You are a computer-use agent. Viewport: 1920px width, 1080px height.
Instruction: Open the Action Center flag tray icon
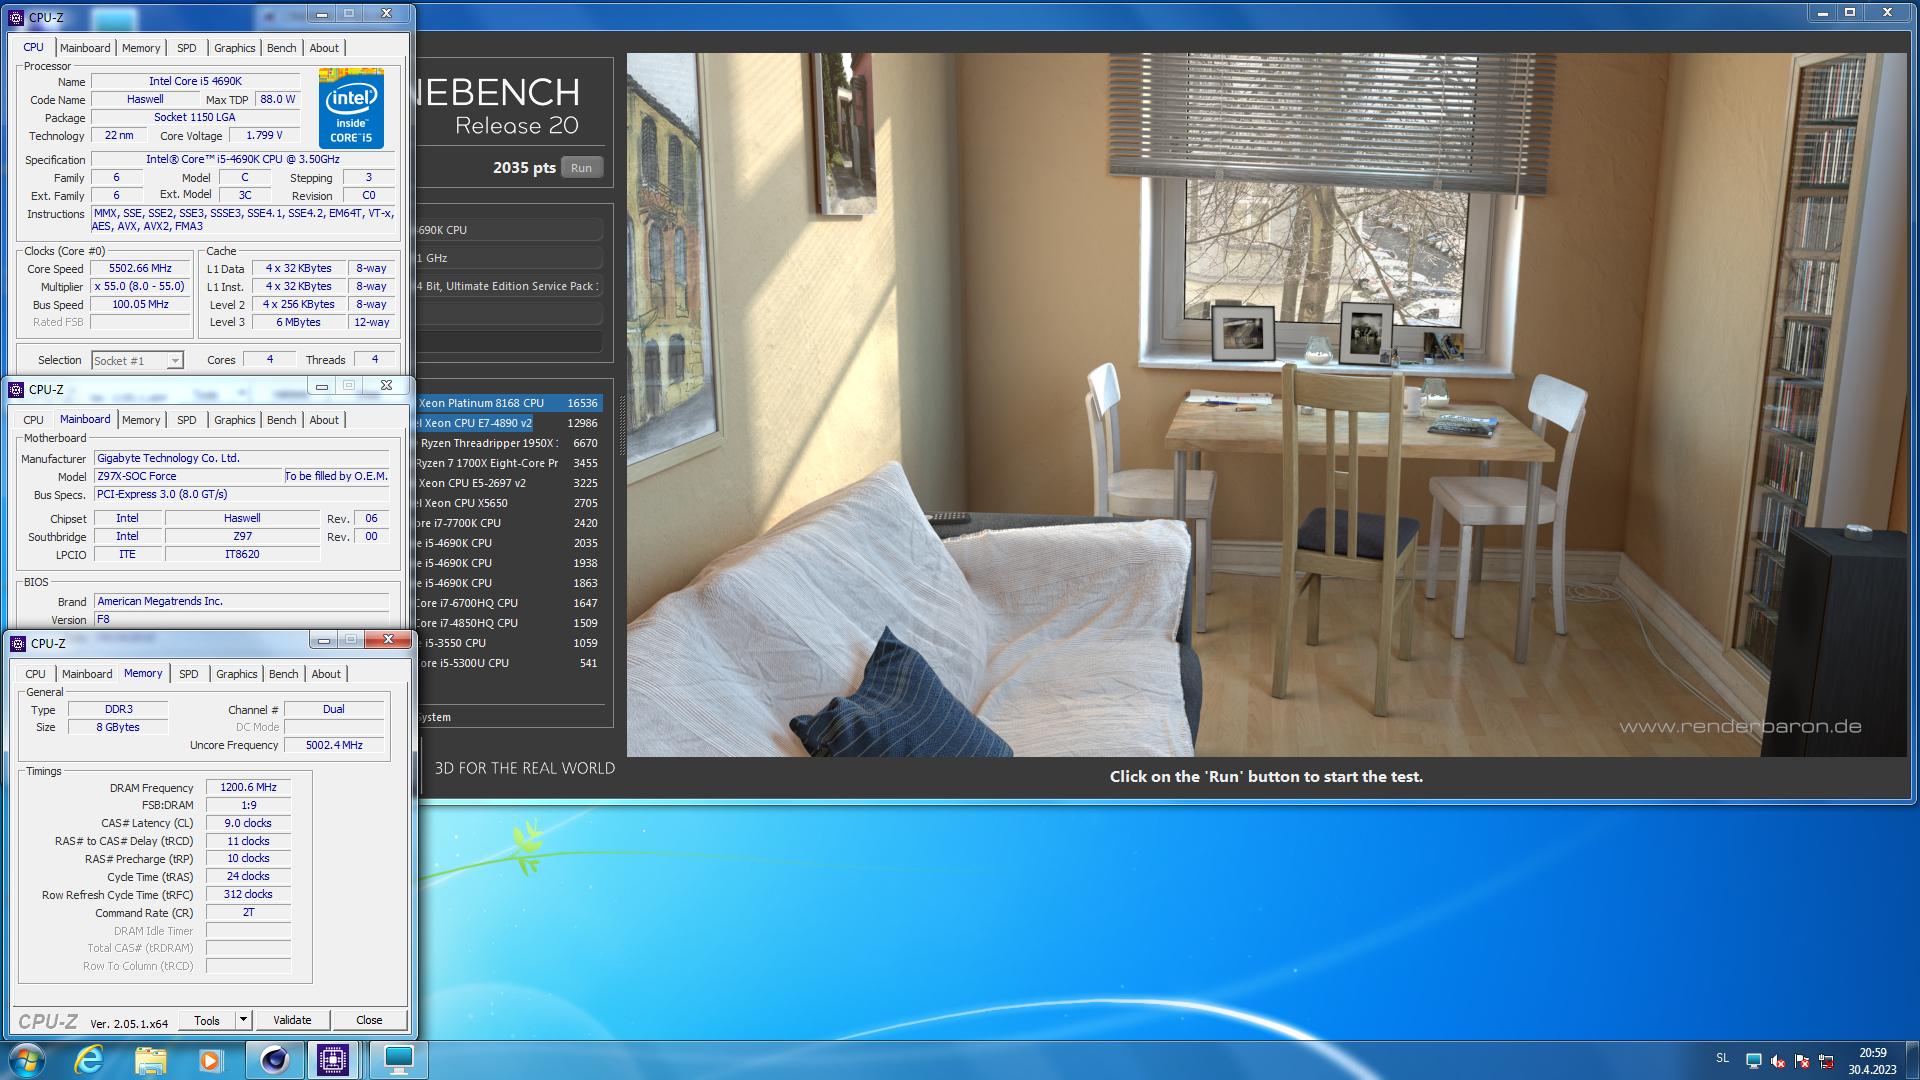tap(1802, 1061)
